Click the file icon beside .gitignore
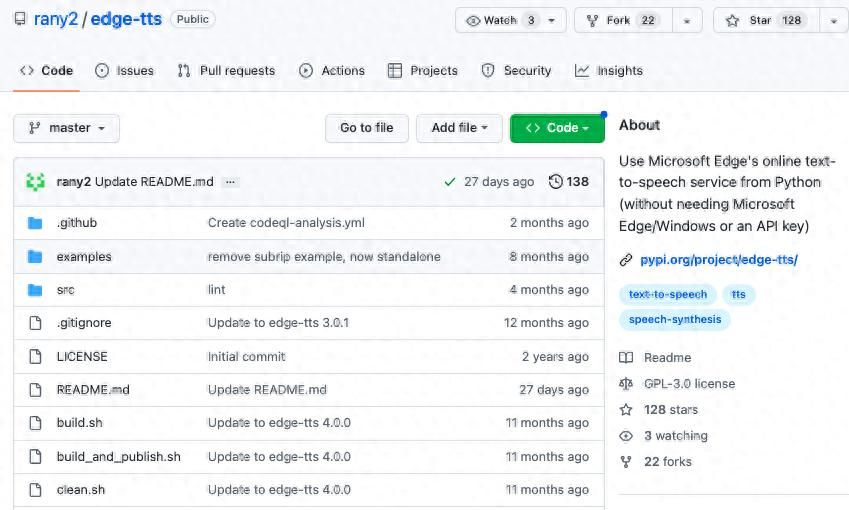849x510 pixels. [x=35, y=323]
